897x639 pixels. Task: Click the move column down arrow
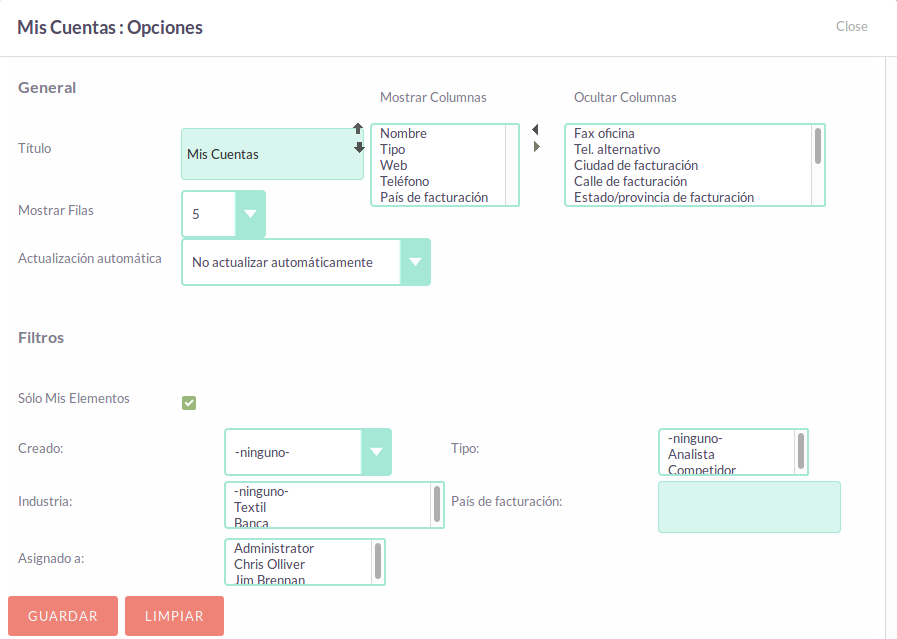click(x=359, y=147)
